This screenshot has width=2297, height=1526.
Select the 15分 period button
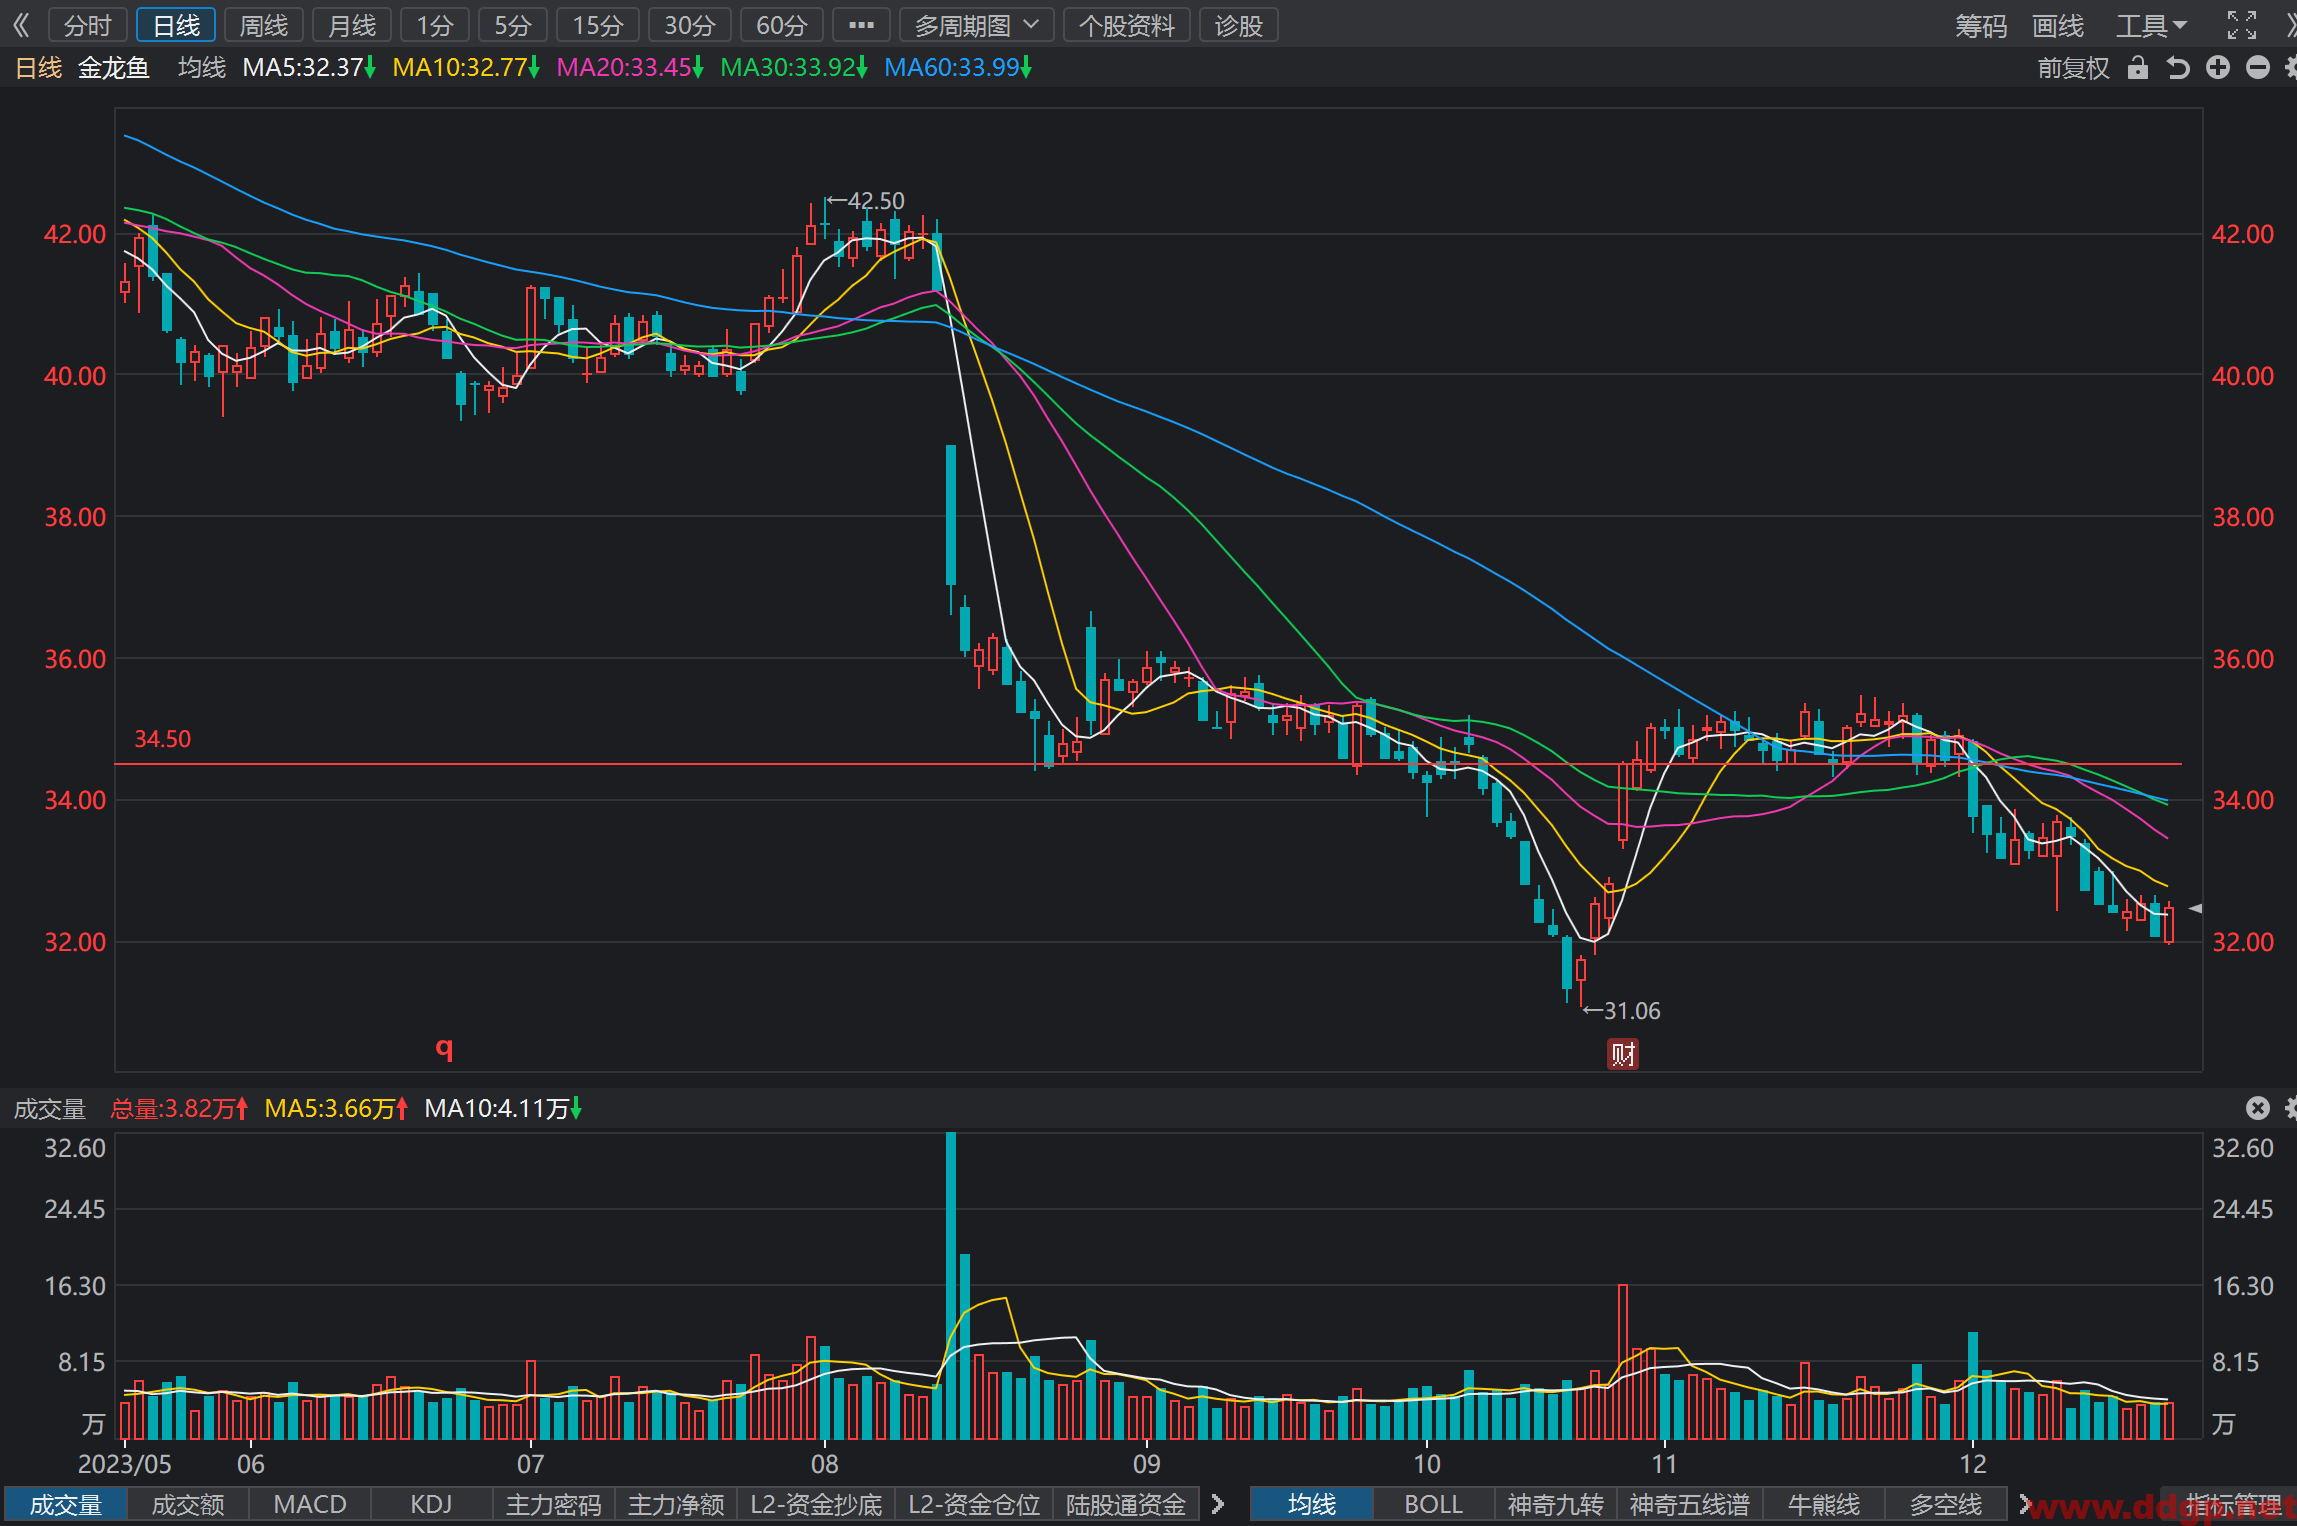(598, 25)
